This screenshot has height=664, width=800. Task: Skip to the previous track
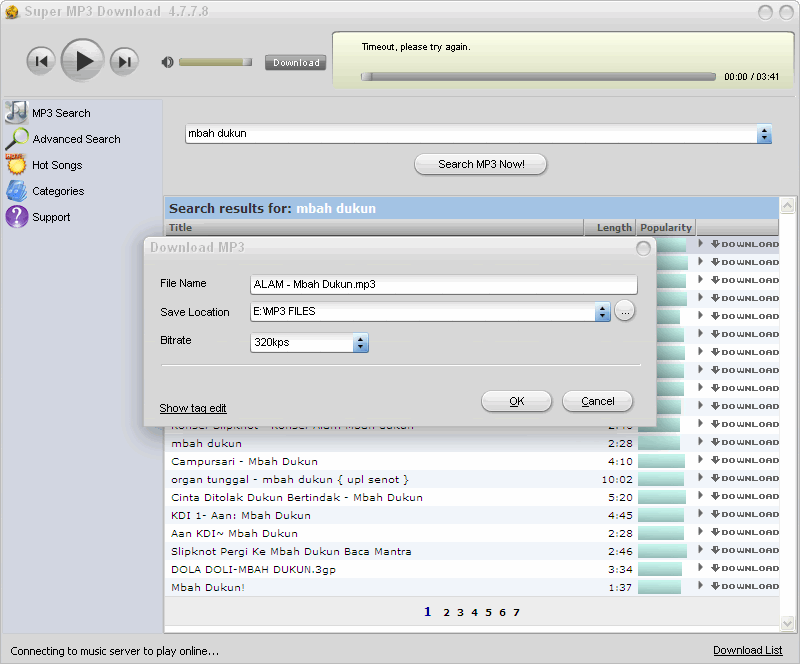(41, 60)
